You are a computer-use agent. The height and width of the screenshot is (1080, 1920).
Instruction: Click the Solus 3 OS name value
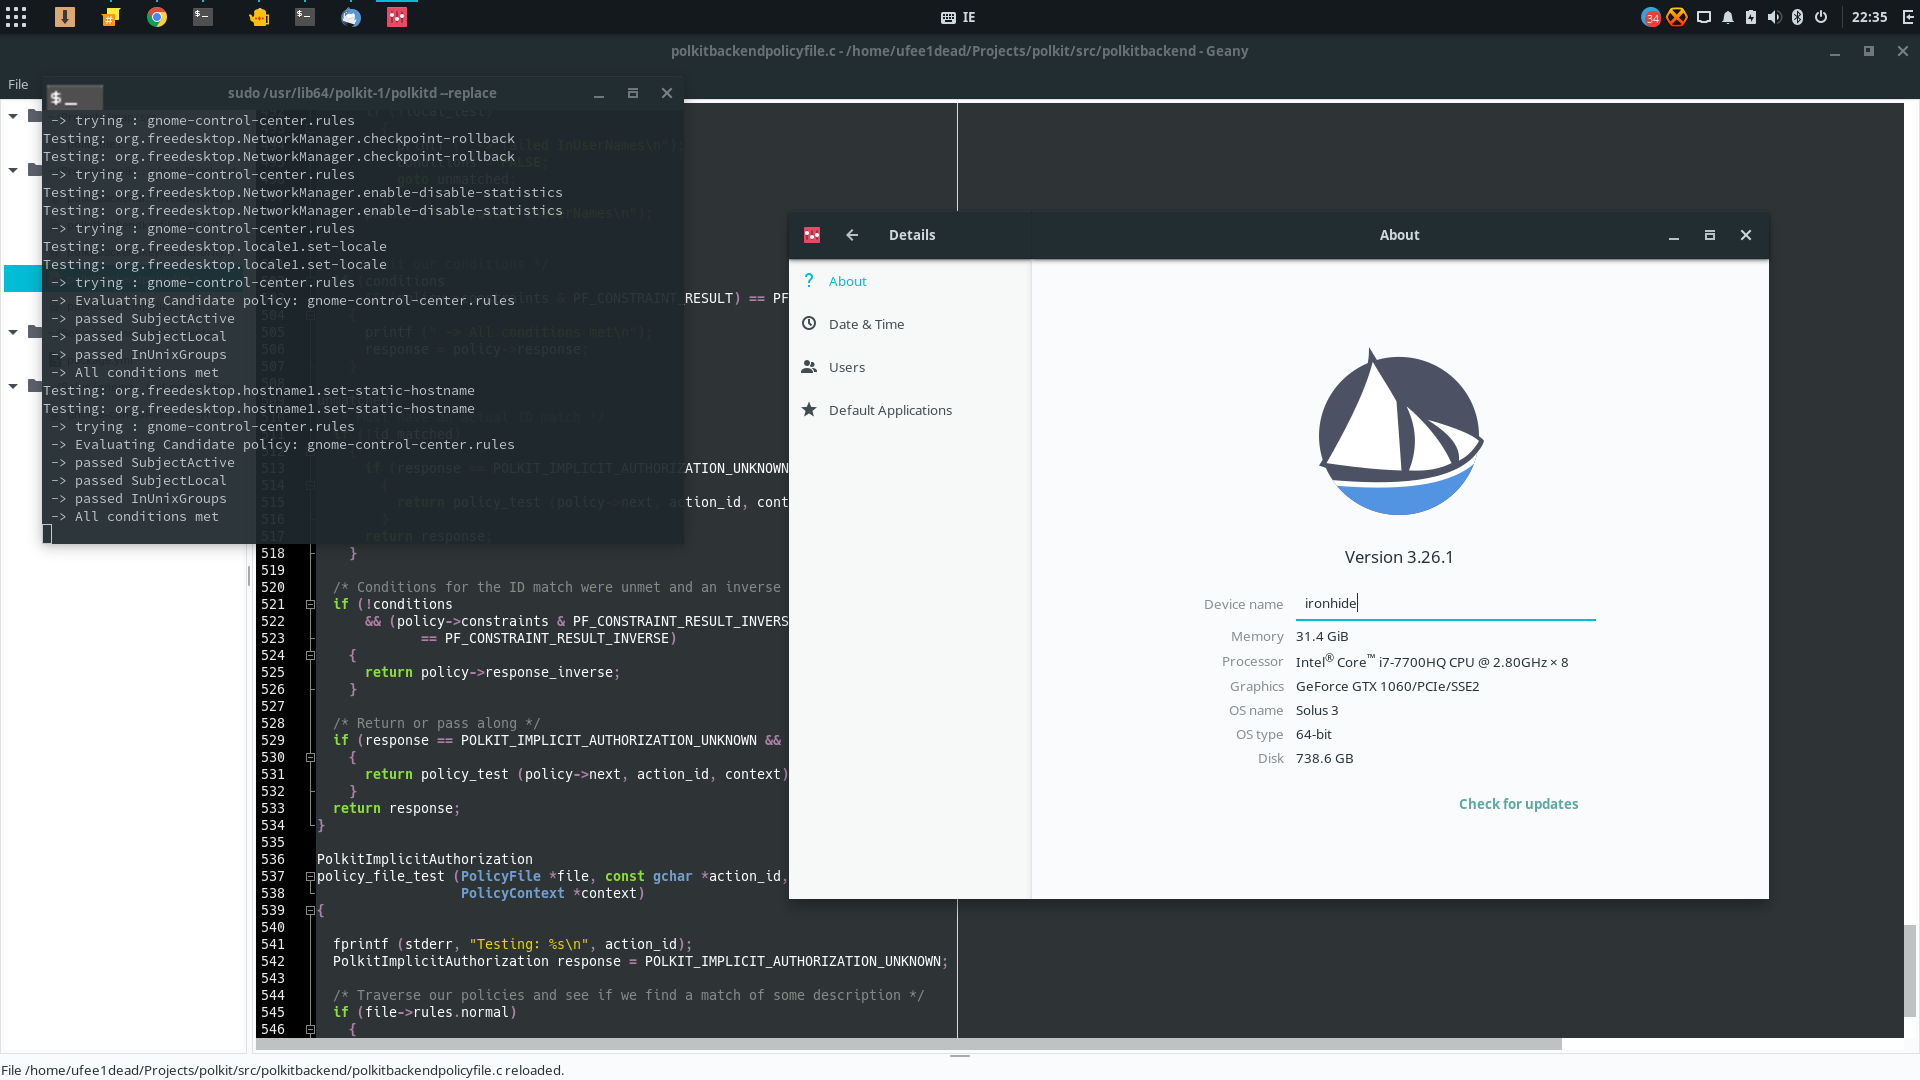click(x=1317, y=710)
